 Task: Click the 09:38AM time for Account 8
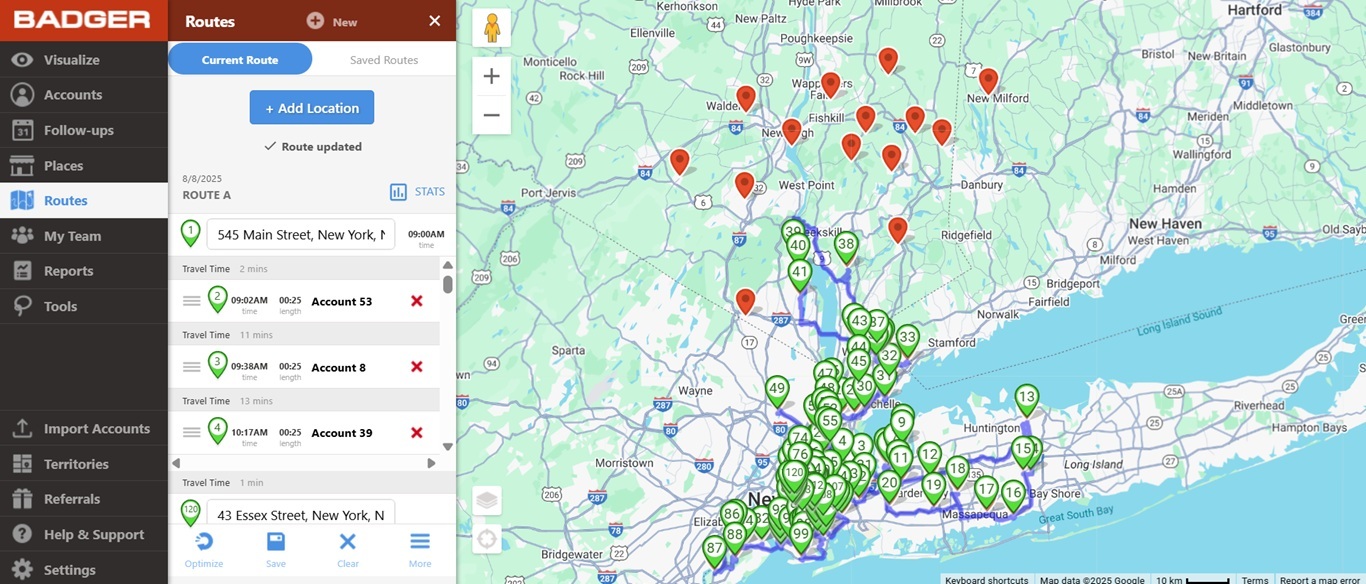249,366
